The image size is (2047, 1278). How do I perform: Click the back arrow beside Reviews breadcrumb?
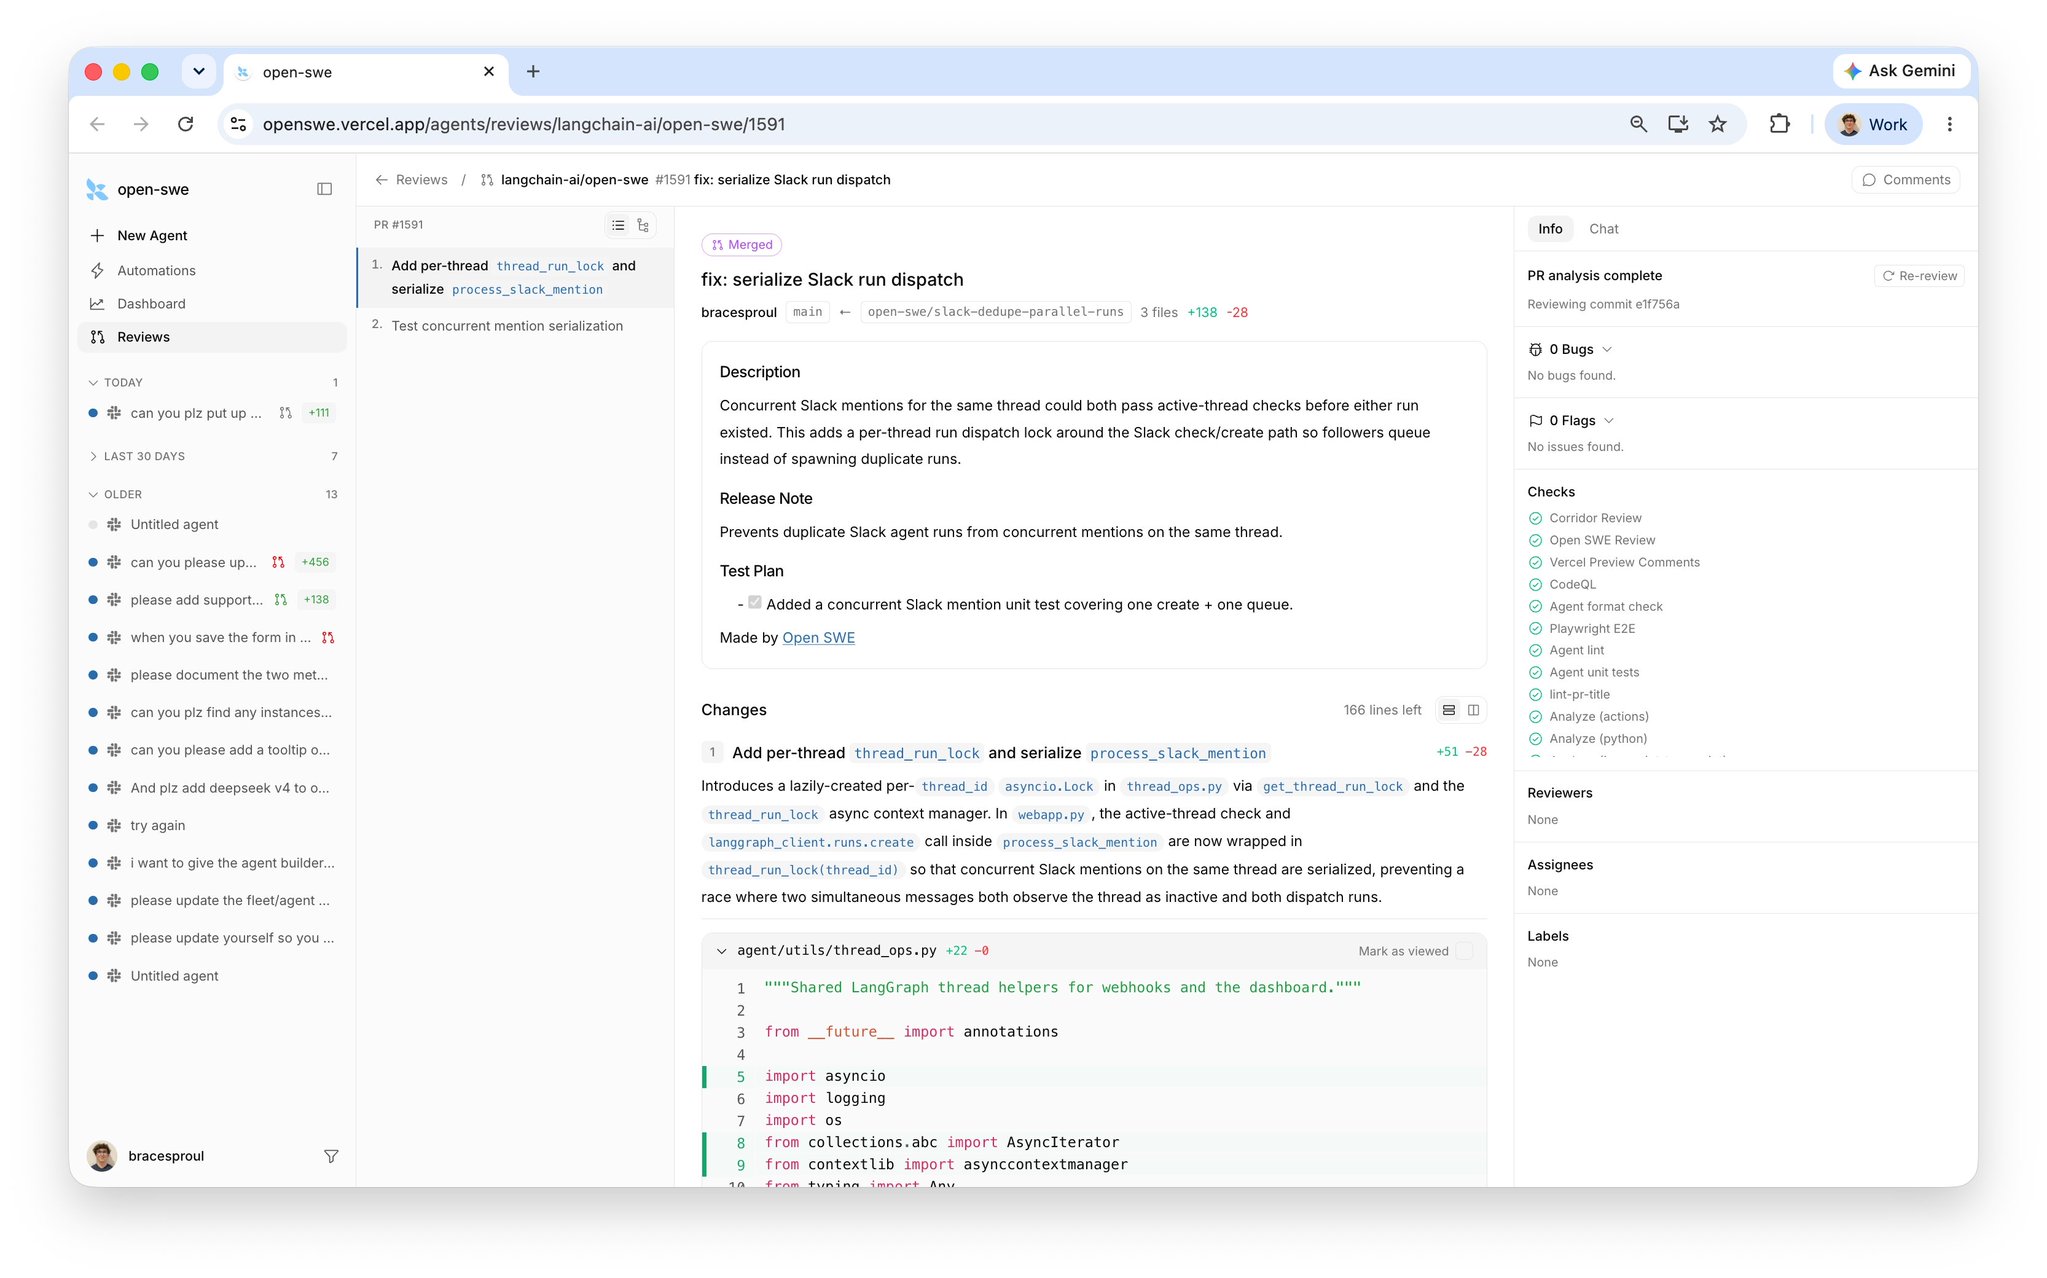click(x=381, y=180)
